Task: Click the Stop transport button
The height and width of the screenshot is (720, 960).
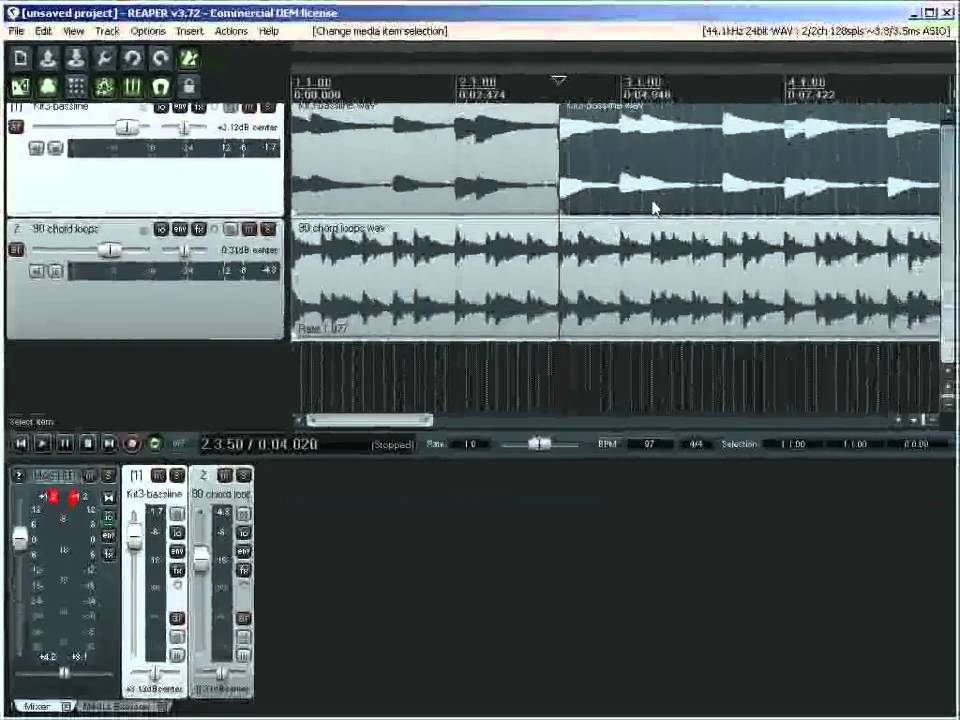Action: coord(88,443)
